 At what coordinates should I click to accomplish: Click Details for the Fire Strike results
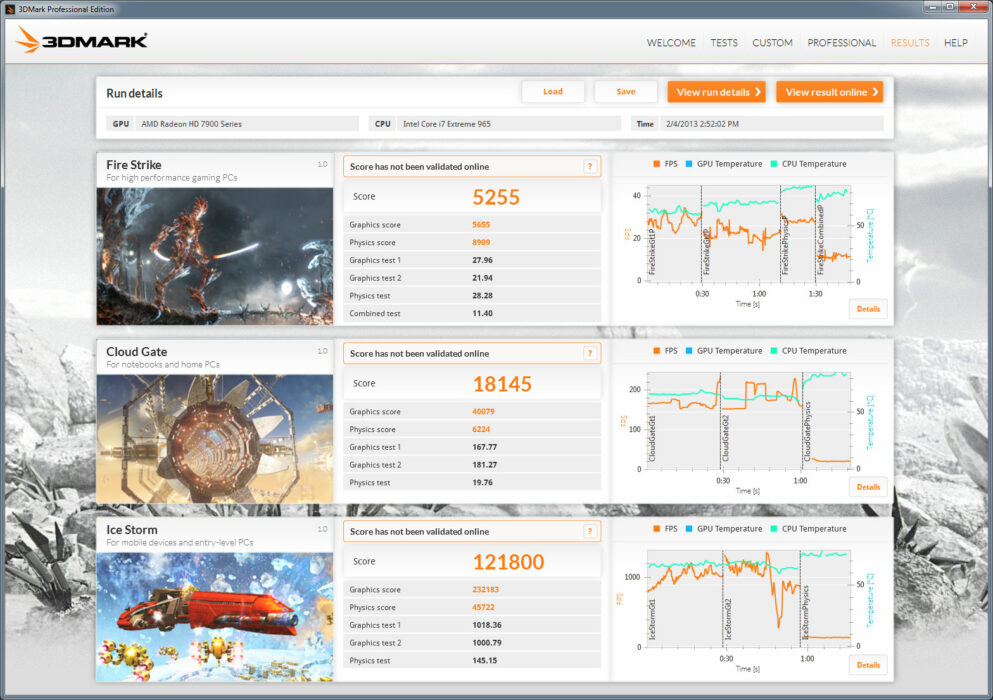pos(867,309)
